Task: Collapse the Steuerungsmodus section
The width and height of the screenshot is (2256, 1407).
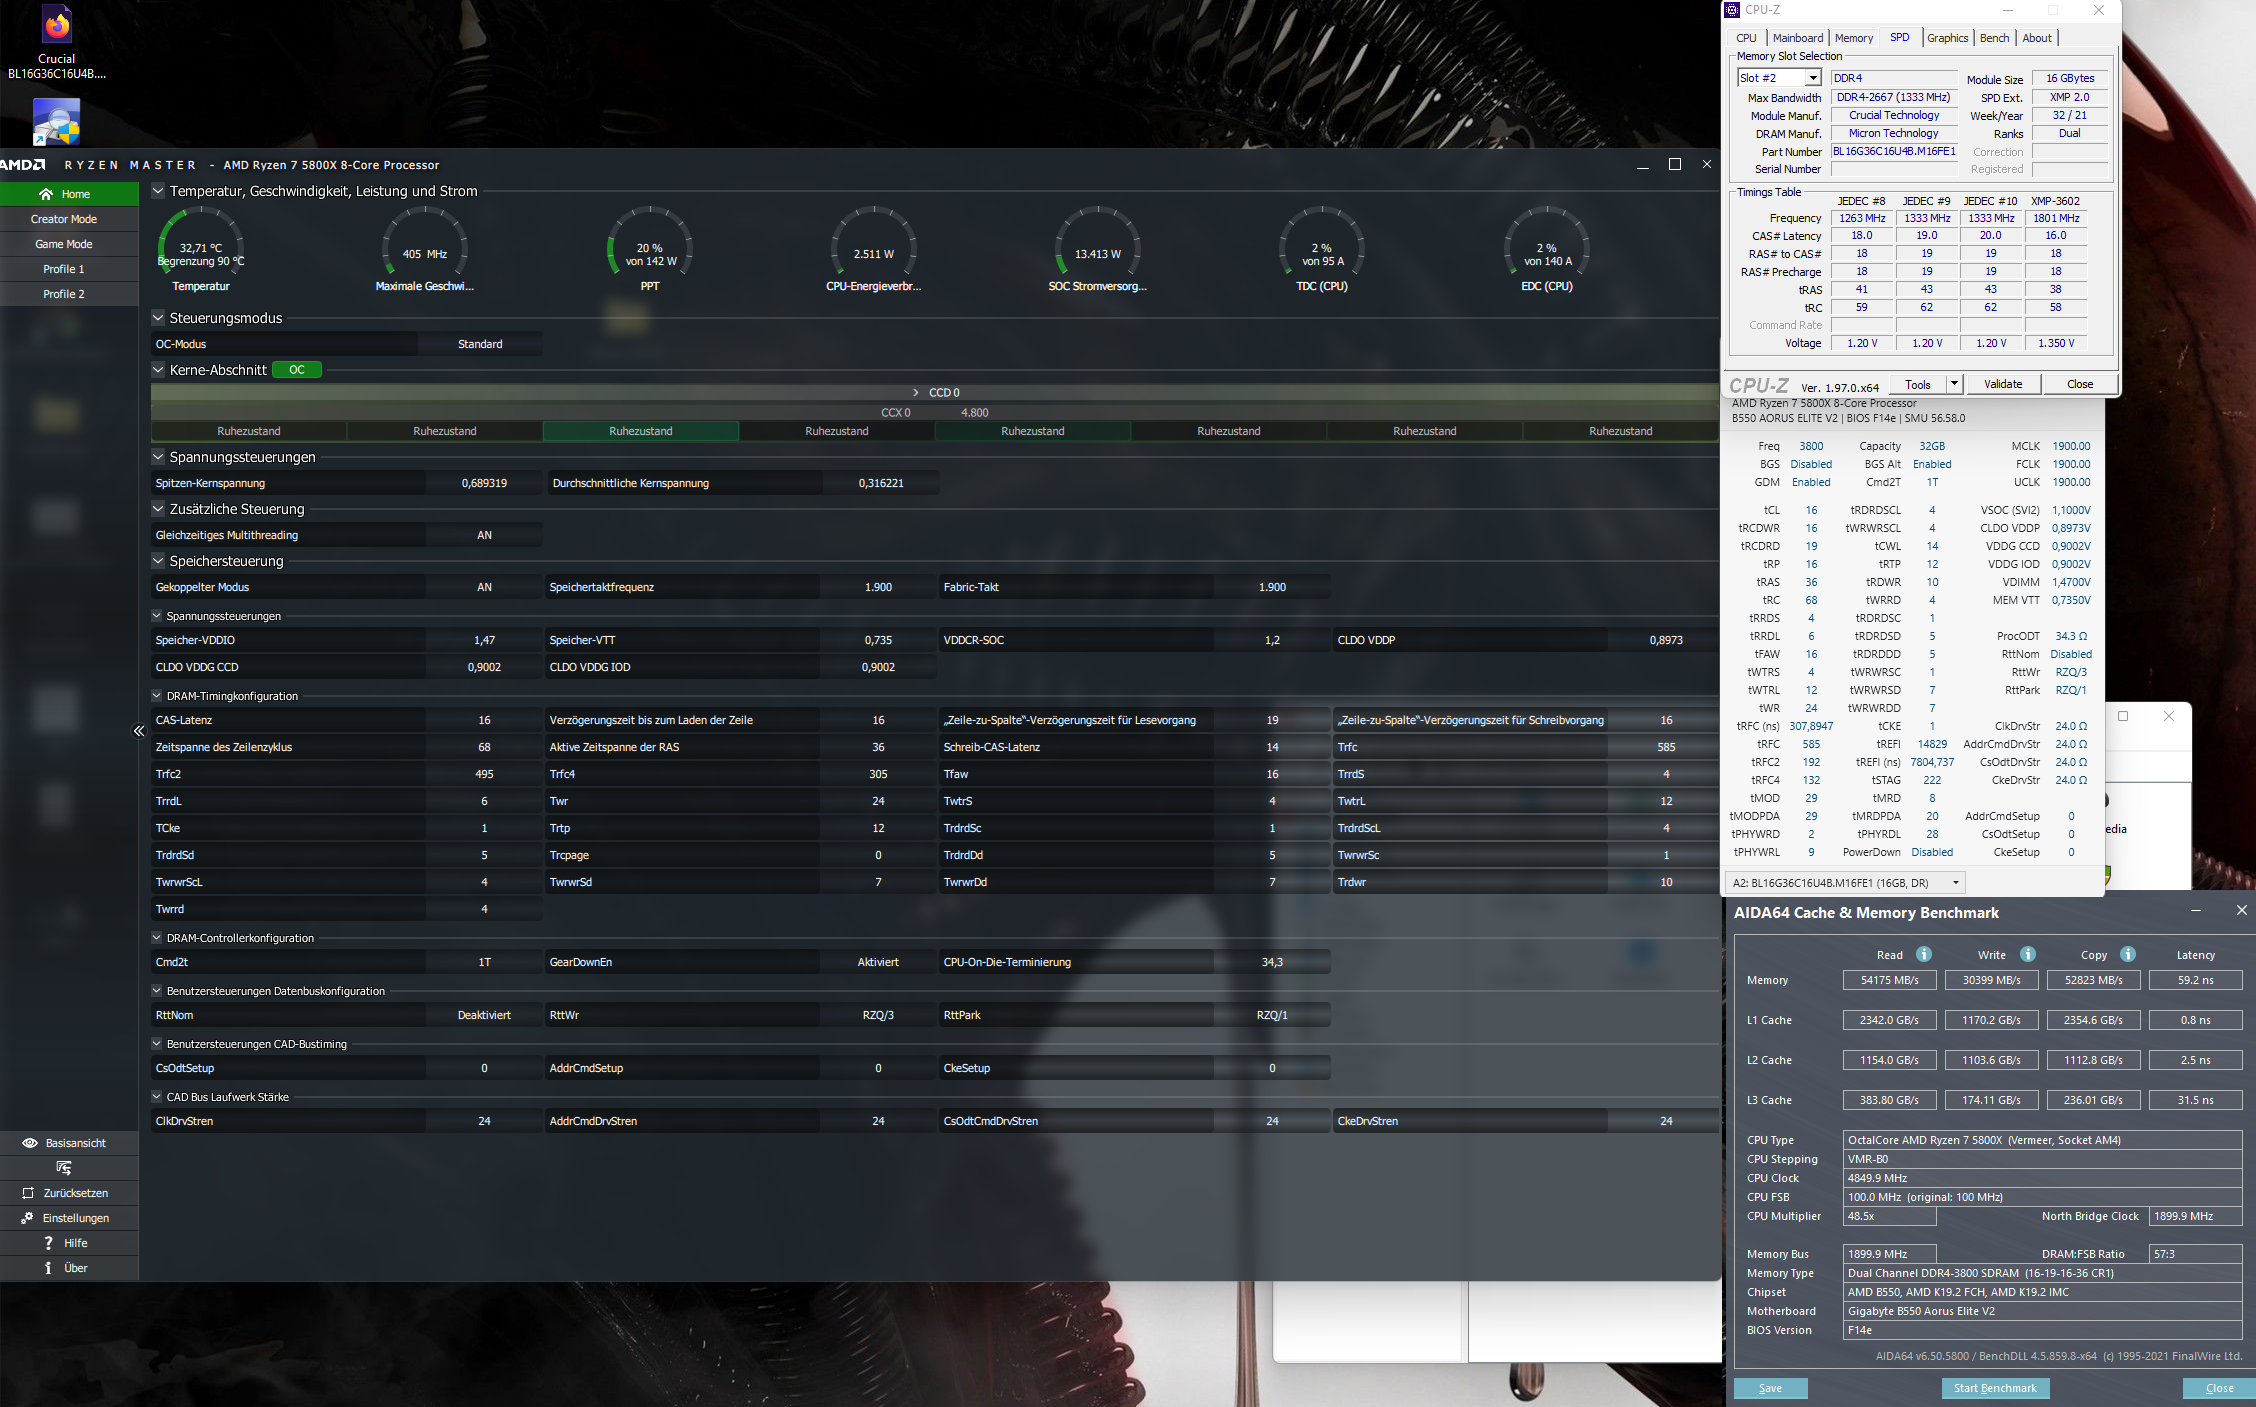Action: click(x=158, y=318)
